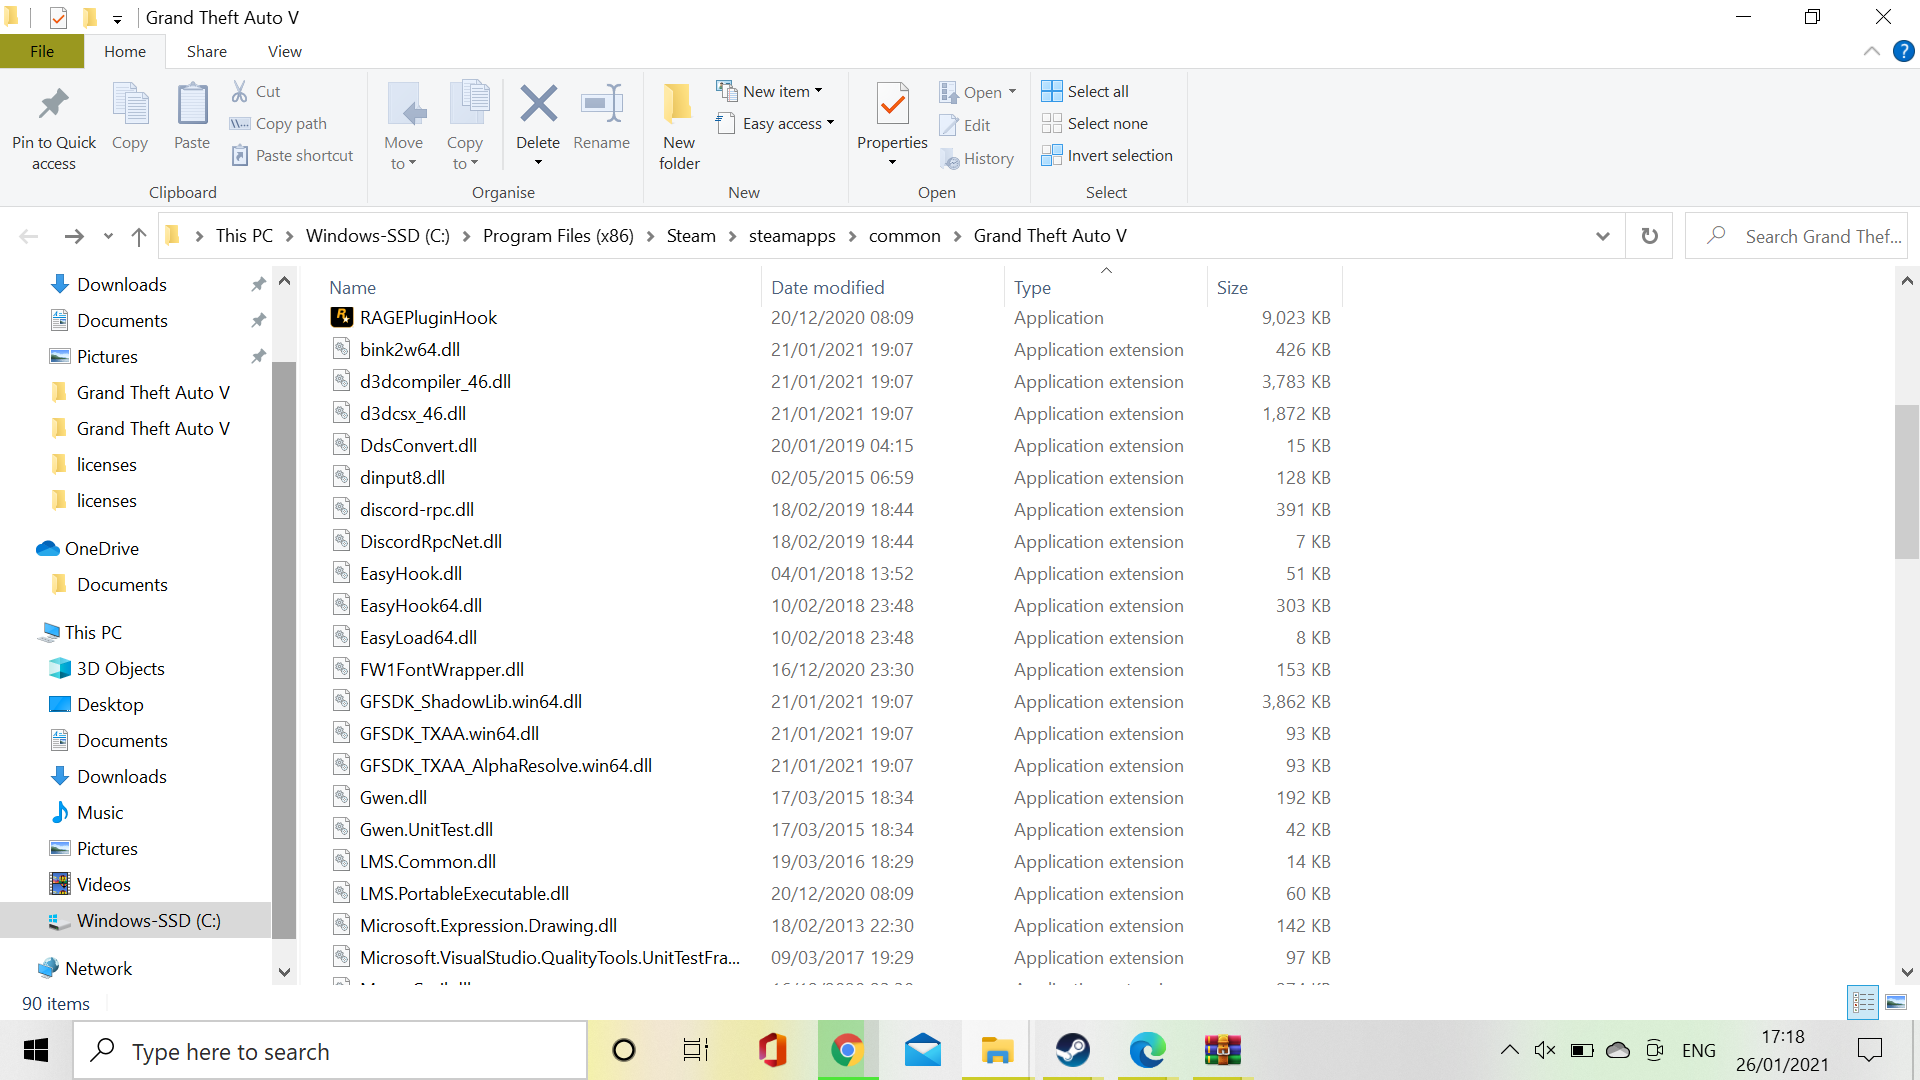The width and height of the screenshot is (1920, 1080).
Task: Click steamapps in the breadcrumb path
Action: coord(792,236)
